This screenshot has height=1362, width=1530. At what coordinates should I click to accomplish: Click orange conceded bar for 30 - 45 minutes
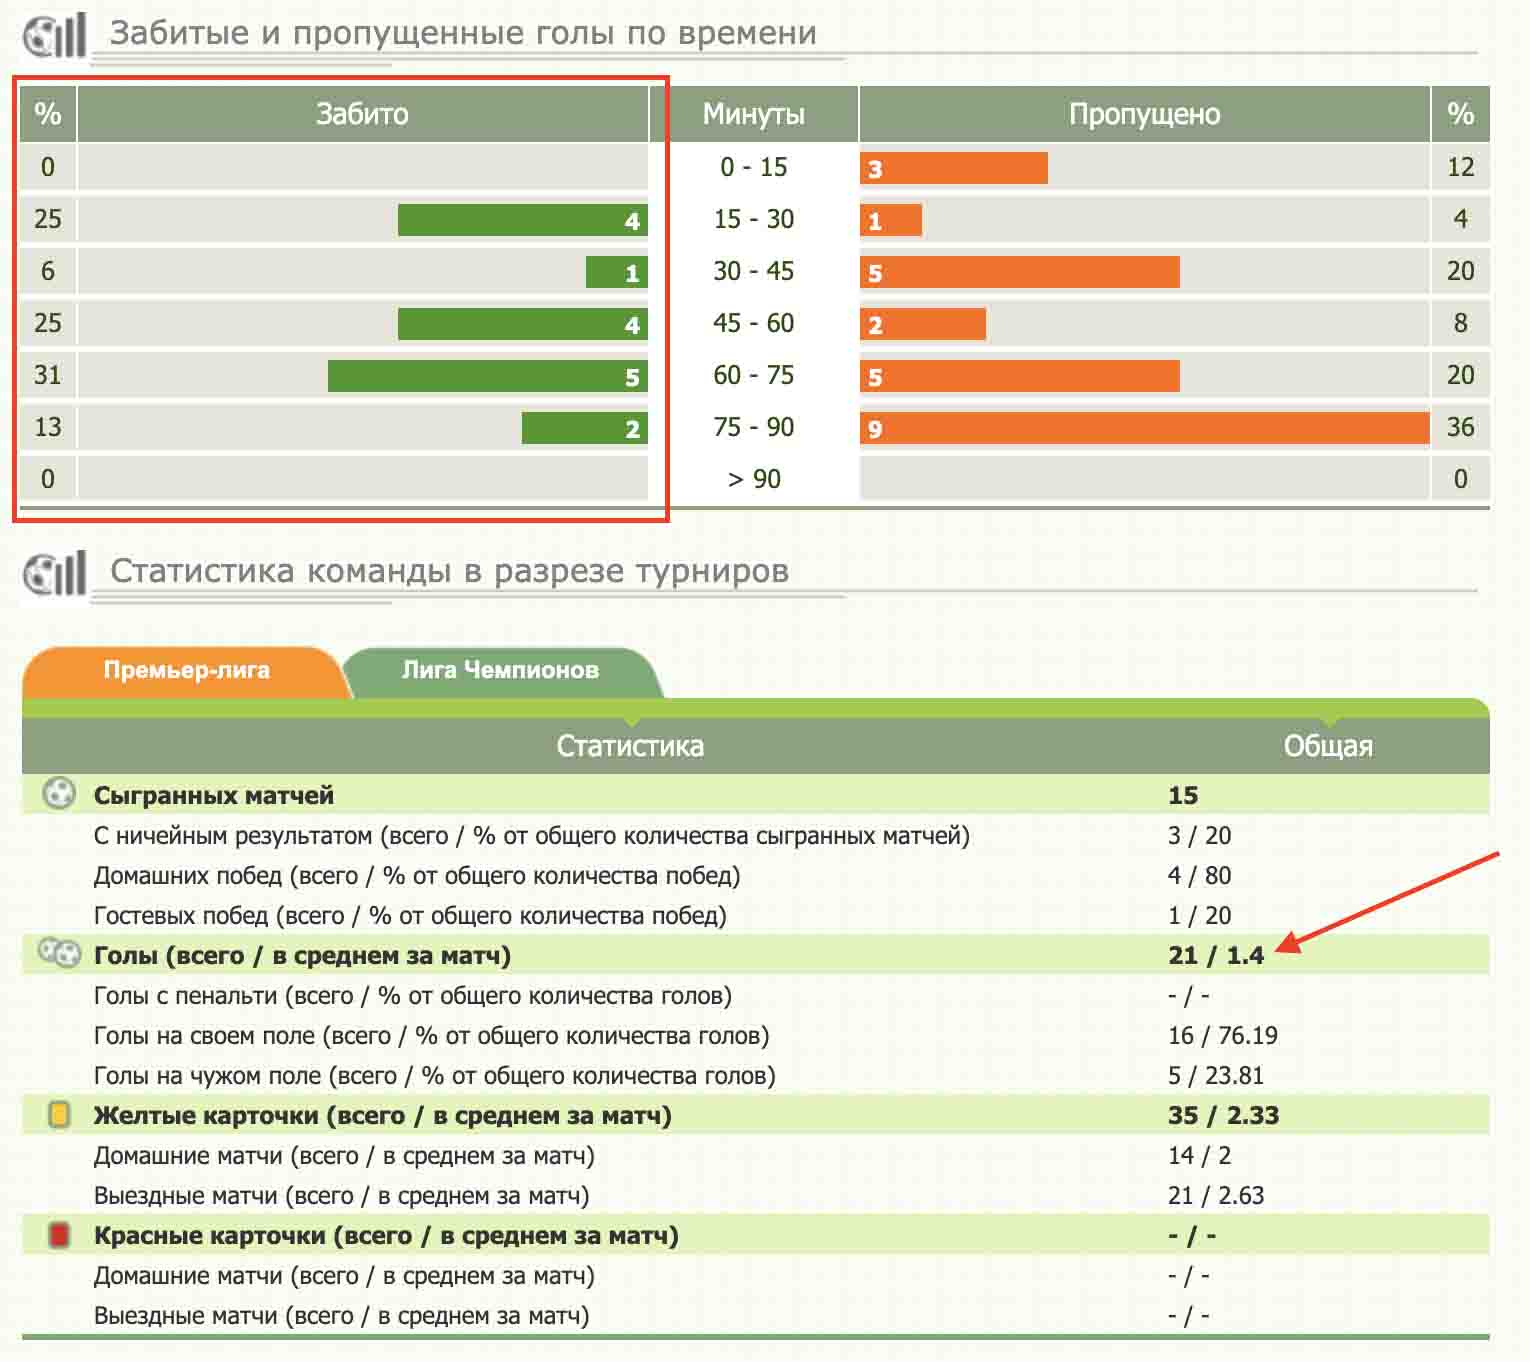pos(1020,272)
